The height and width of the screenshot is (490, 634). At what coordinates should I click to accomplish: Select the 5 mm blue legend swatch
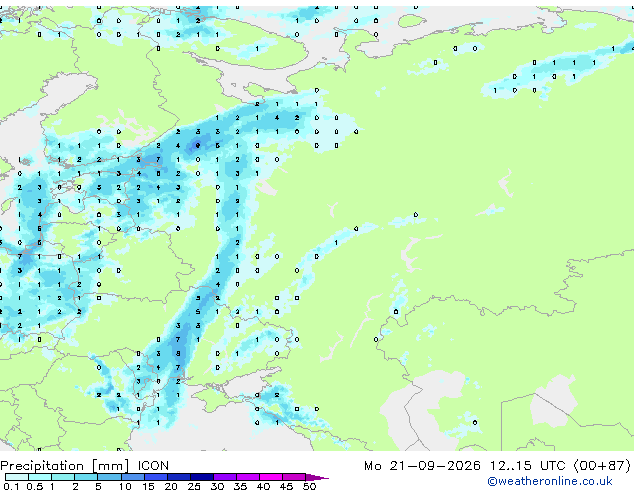coord(109,477)
